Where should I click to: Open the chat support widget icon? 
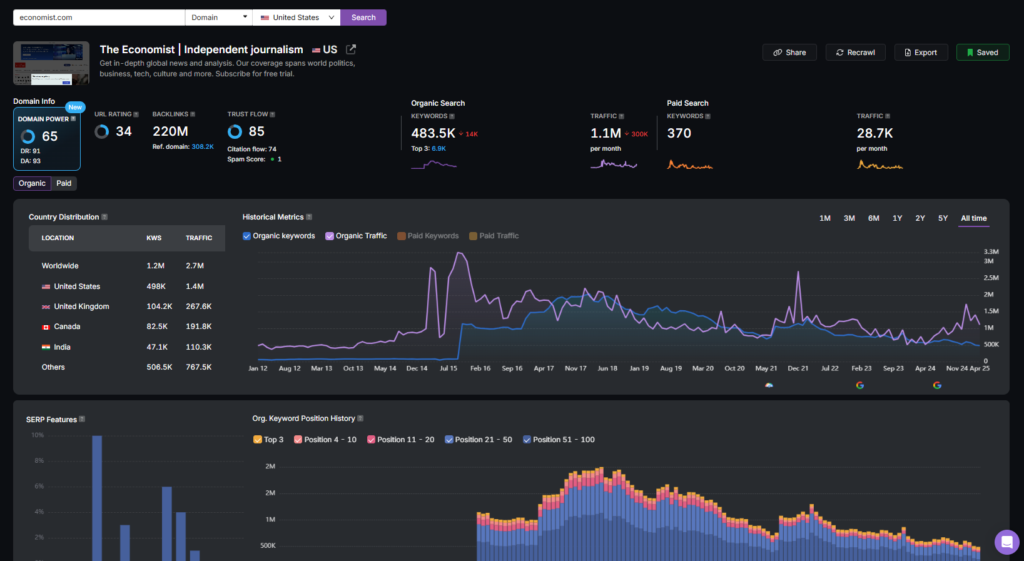pyautogui.click(x=1006, y=541)
